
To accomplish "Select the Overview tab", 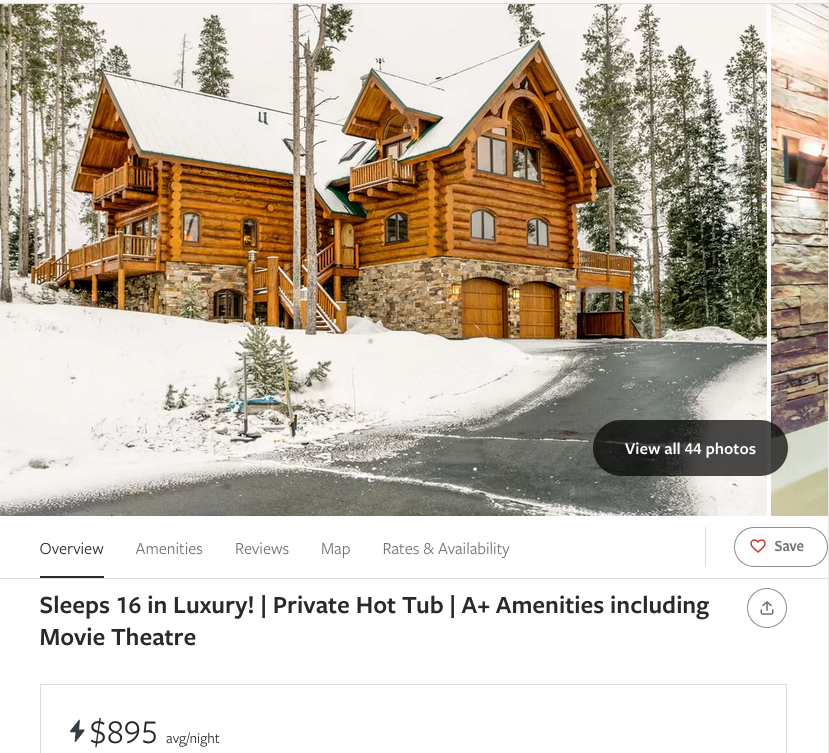I will 71,549.
